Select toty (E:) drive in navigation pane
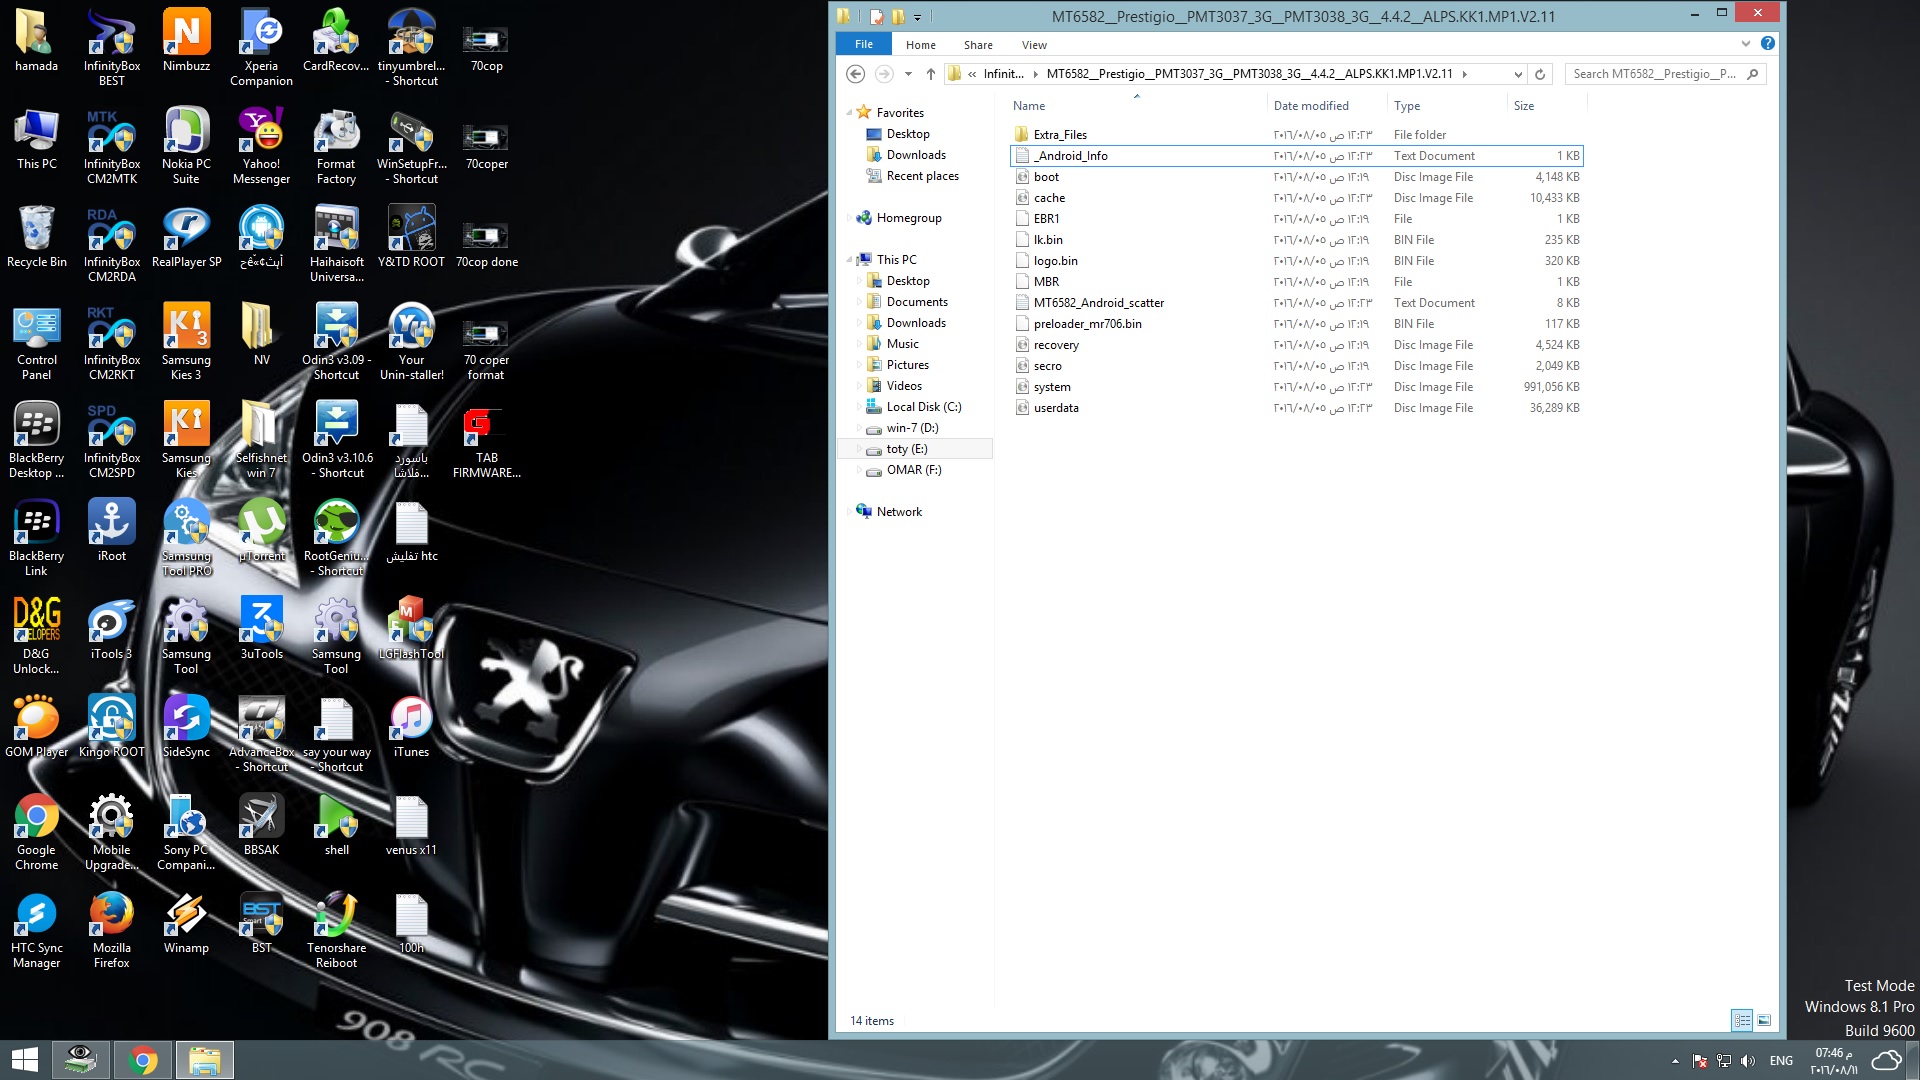Viewport: 1920px width, 1080px height. coord(915,449)
